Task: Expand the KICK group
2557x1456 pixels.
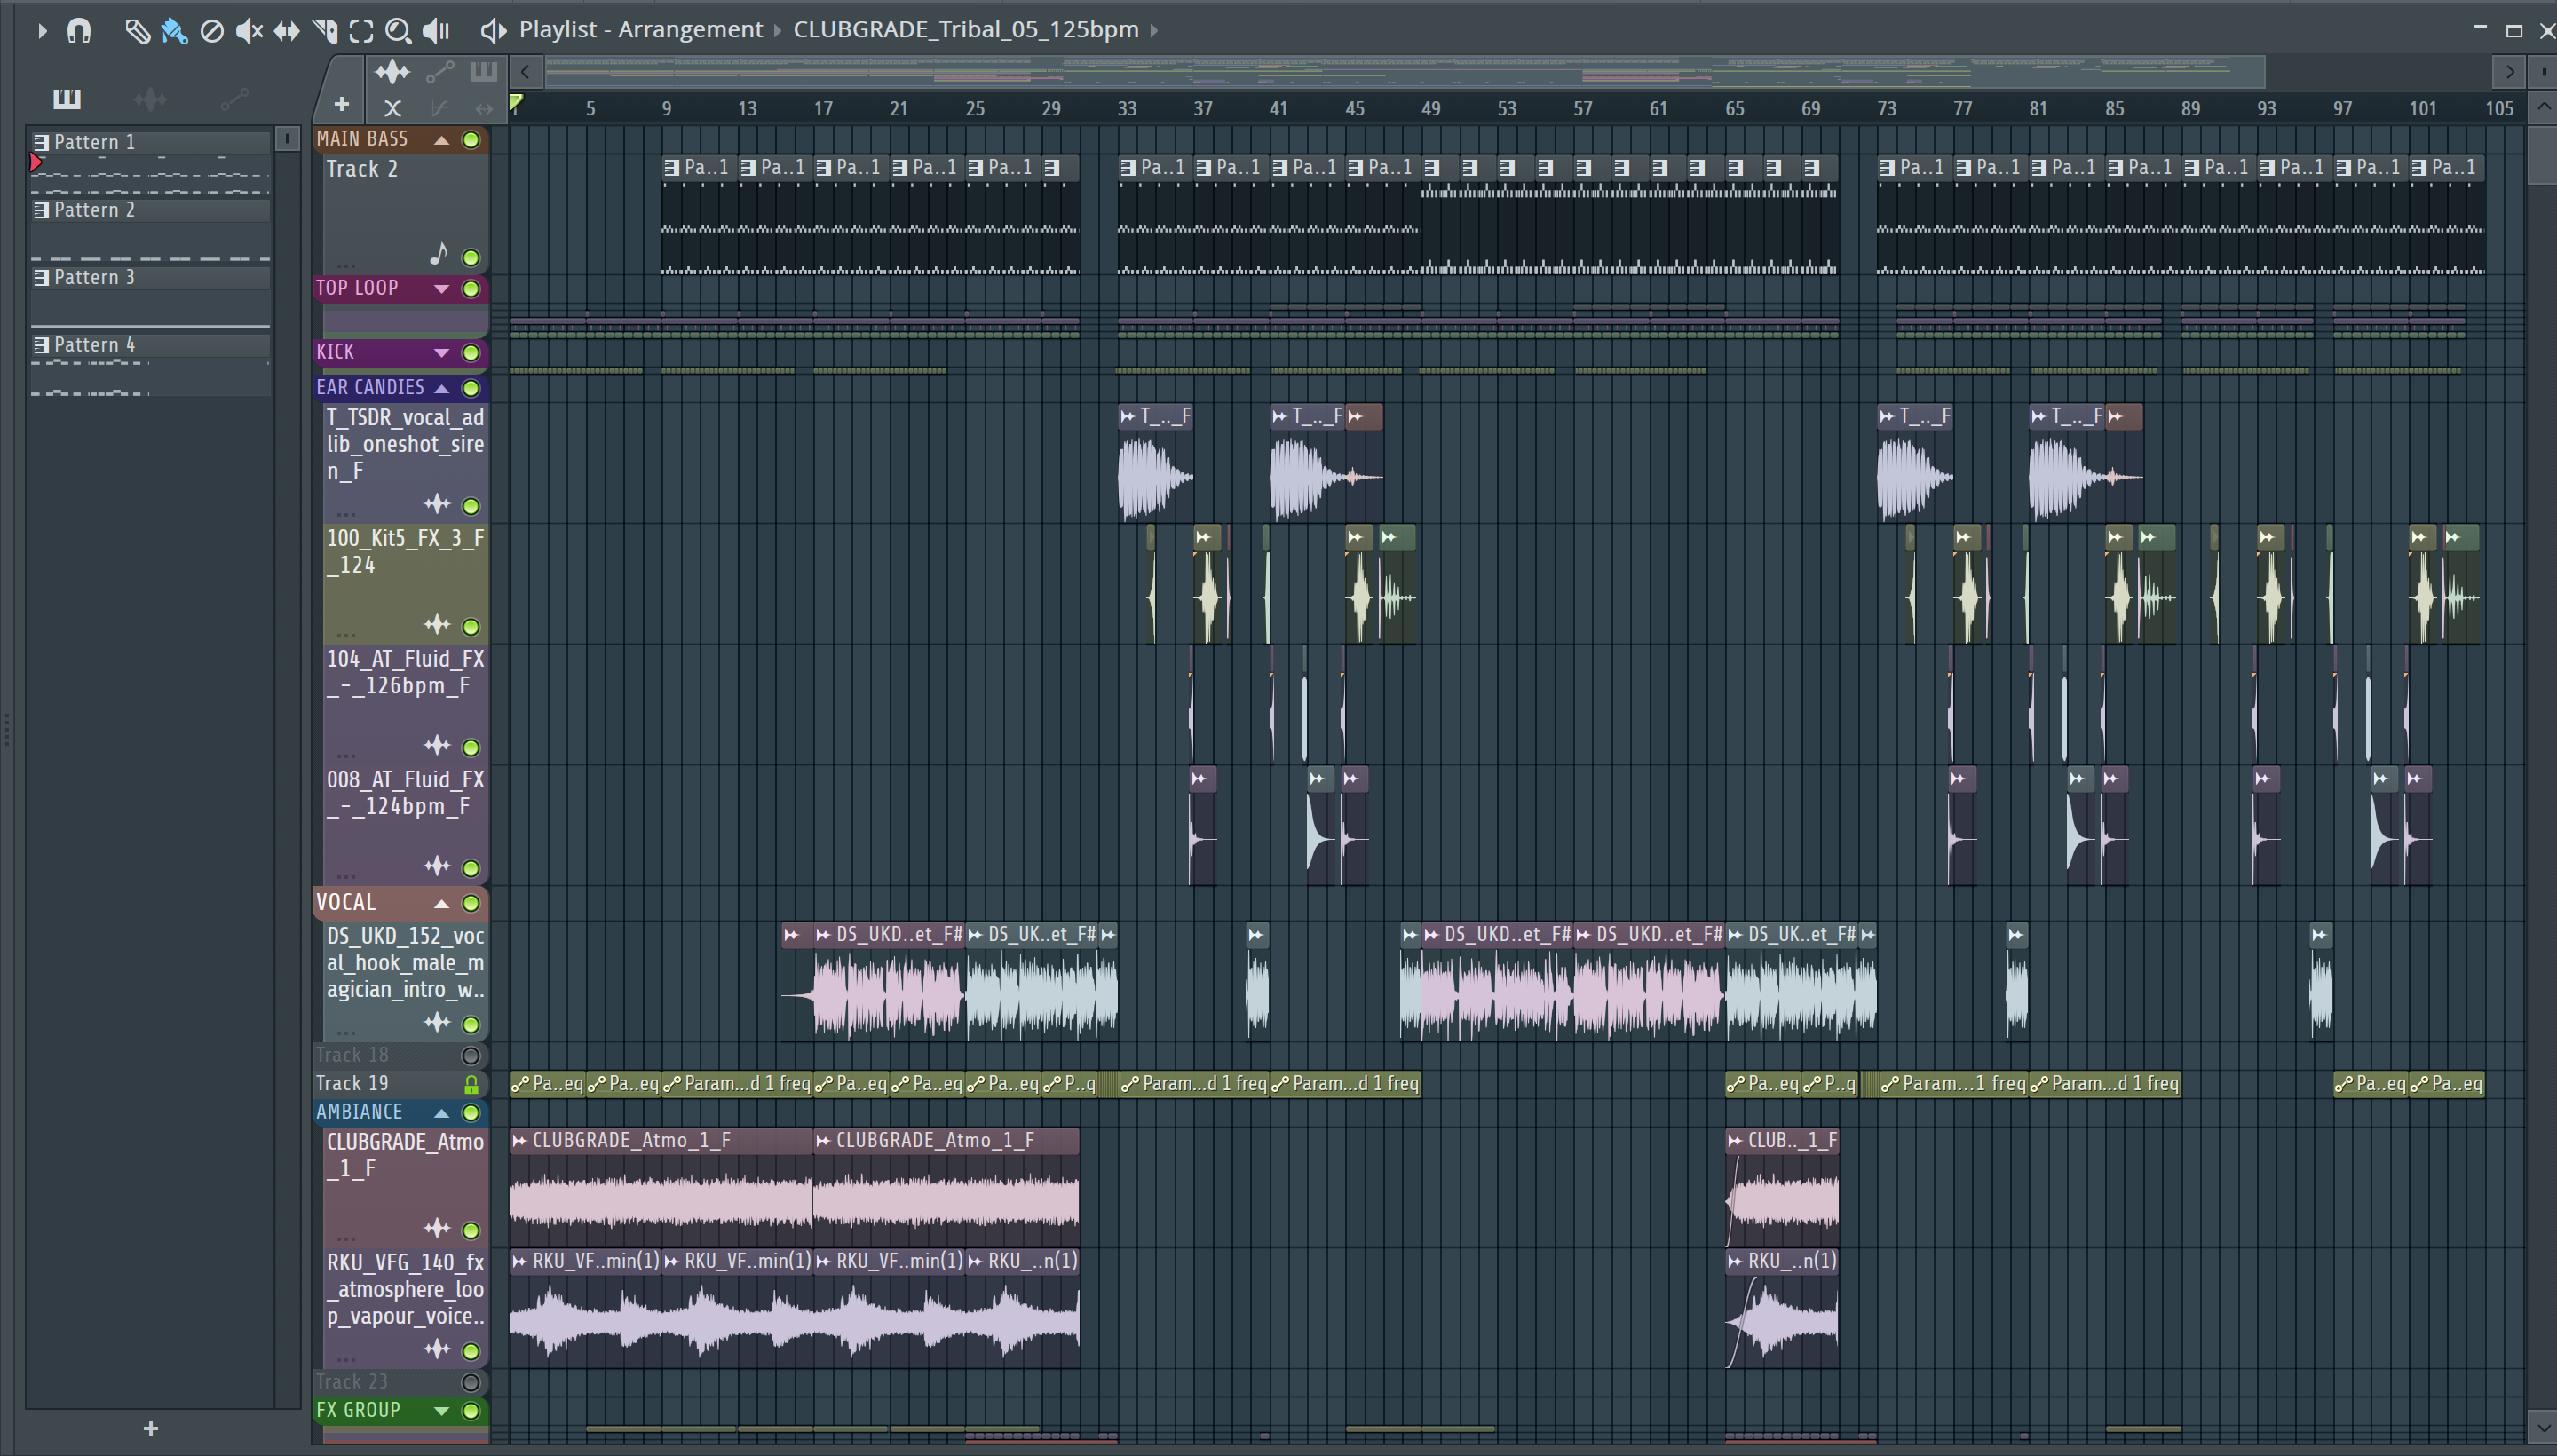Action: (x=441, y=353)
